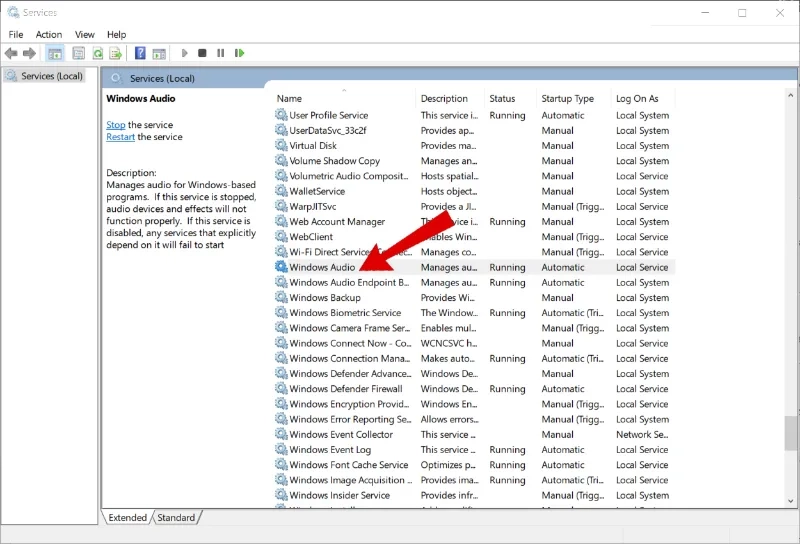Click the Pause Service icon
Viewport: 800px width, 544px height.
pyautogui.click(x=220, y=53)
